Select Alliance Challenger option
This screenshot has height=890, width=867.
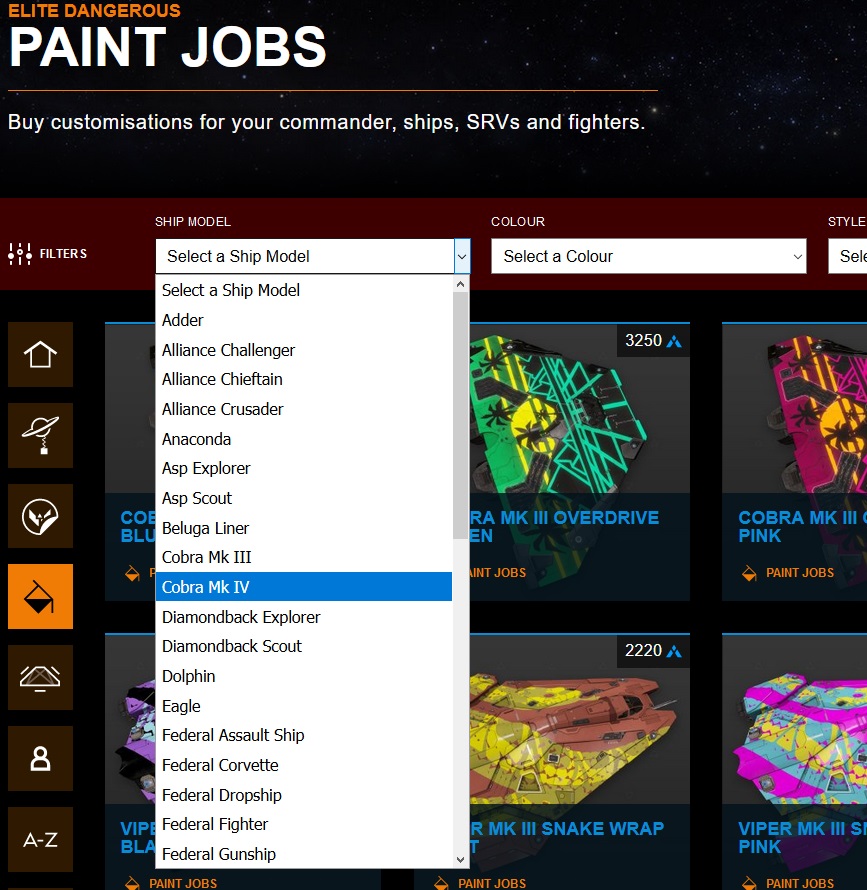click(304, 350)
